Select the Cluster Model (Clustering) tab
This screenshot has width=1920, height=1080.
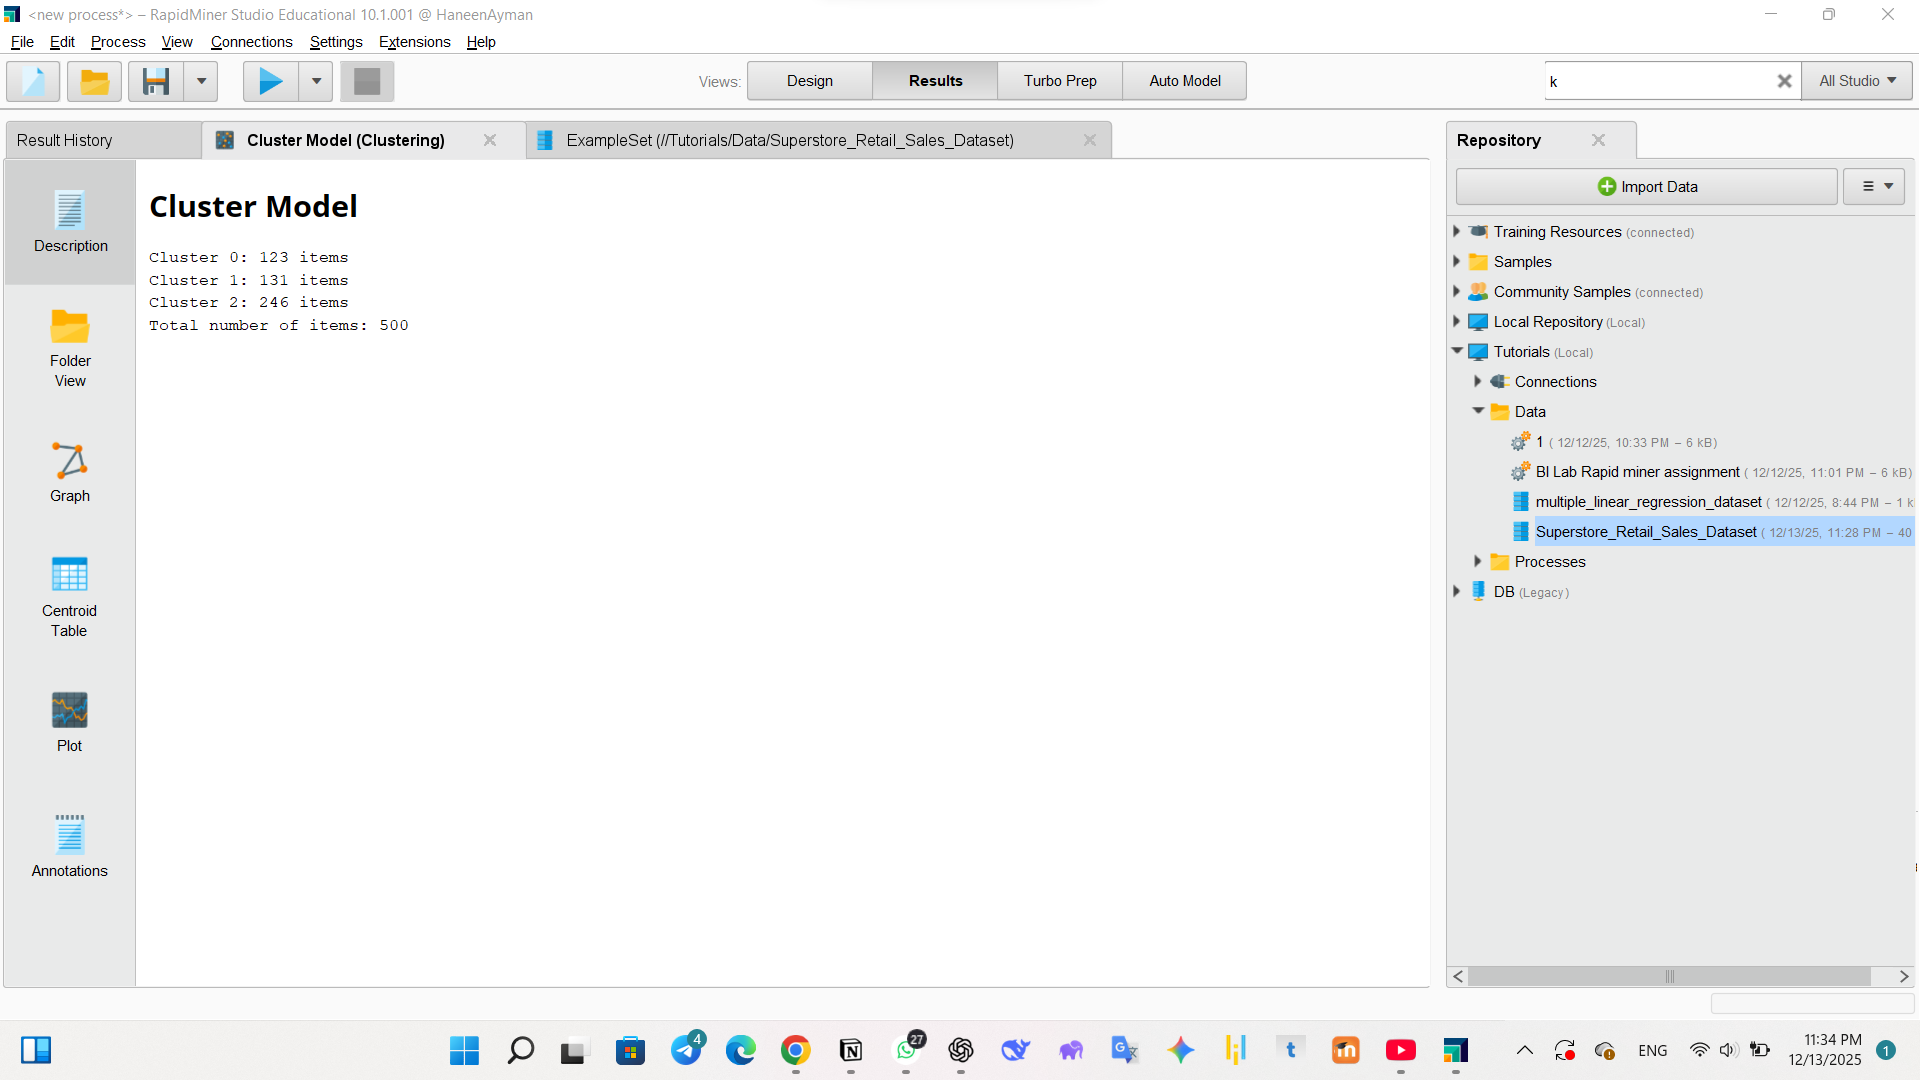click(x=346, y=140)
